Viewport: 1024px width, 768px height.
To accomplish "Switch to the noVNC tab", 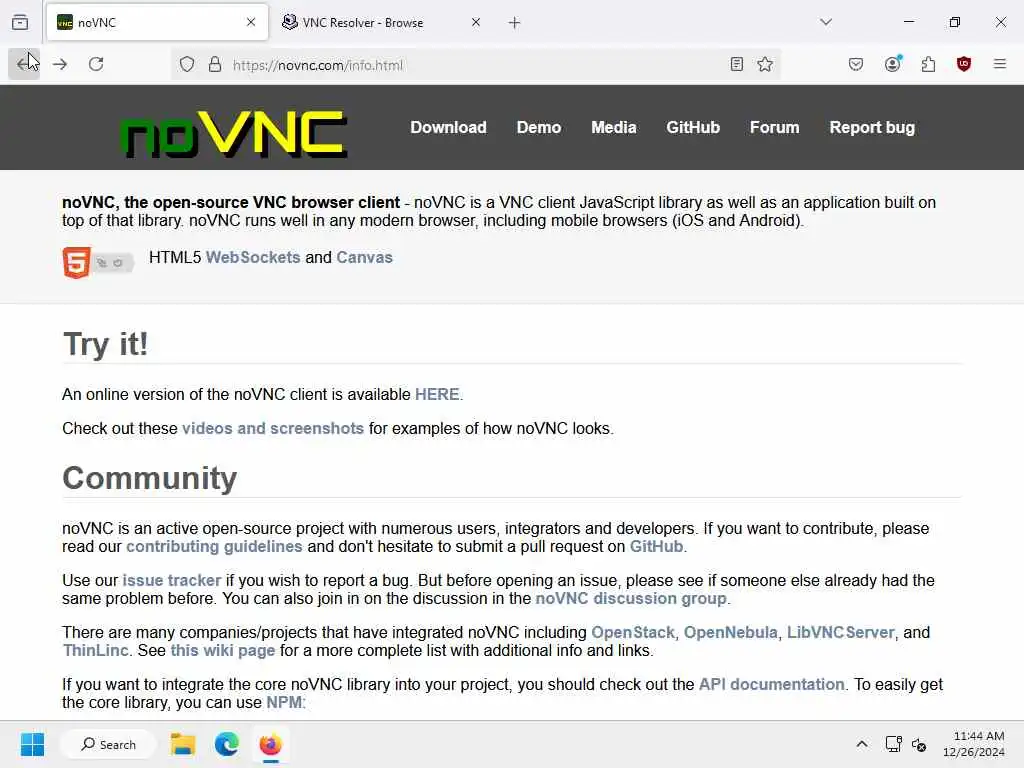I will click(x=157, y=22).
